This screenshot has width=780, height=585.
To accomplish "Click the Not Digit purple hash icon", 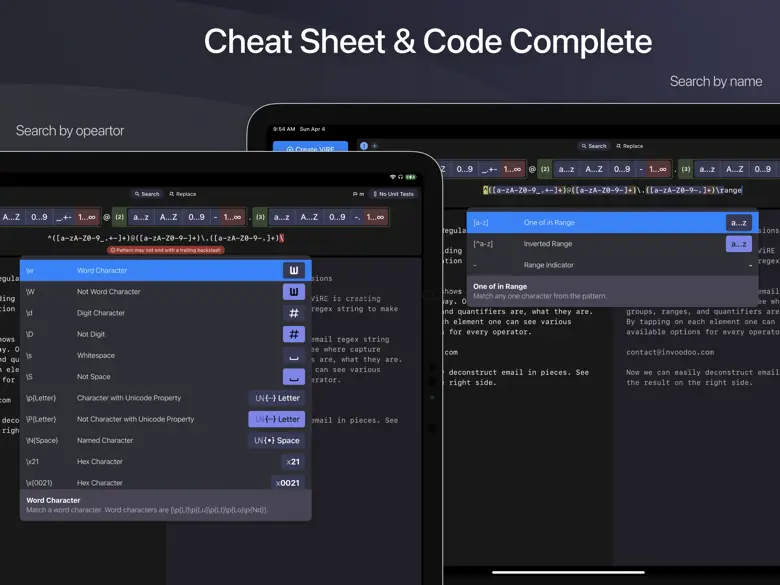I will 293,334.
